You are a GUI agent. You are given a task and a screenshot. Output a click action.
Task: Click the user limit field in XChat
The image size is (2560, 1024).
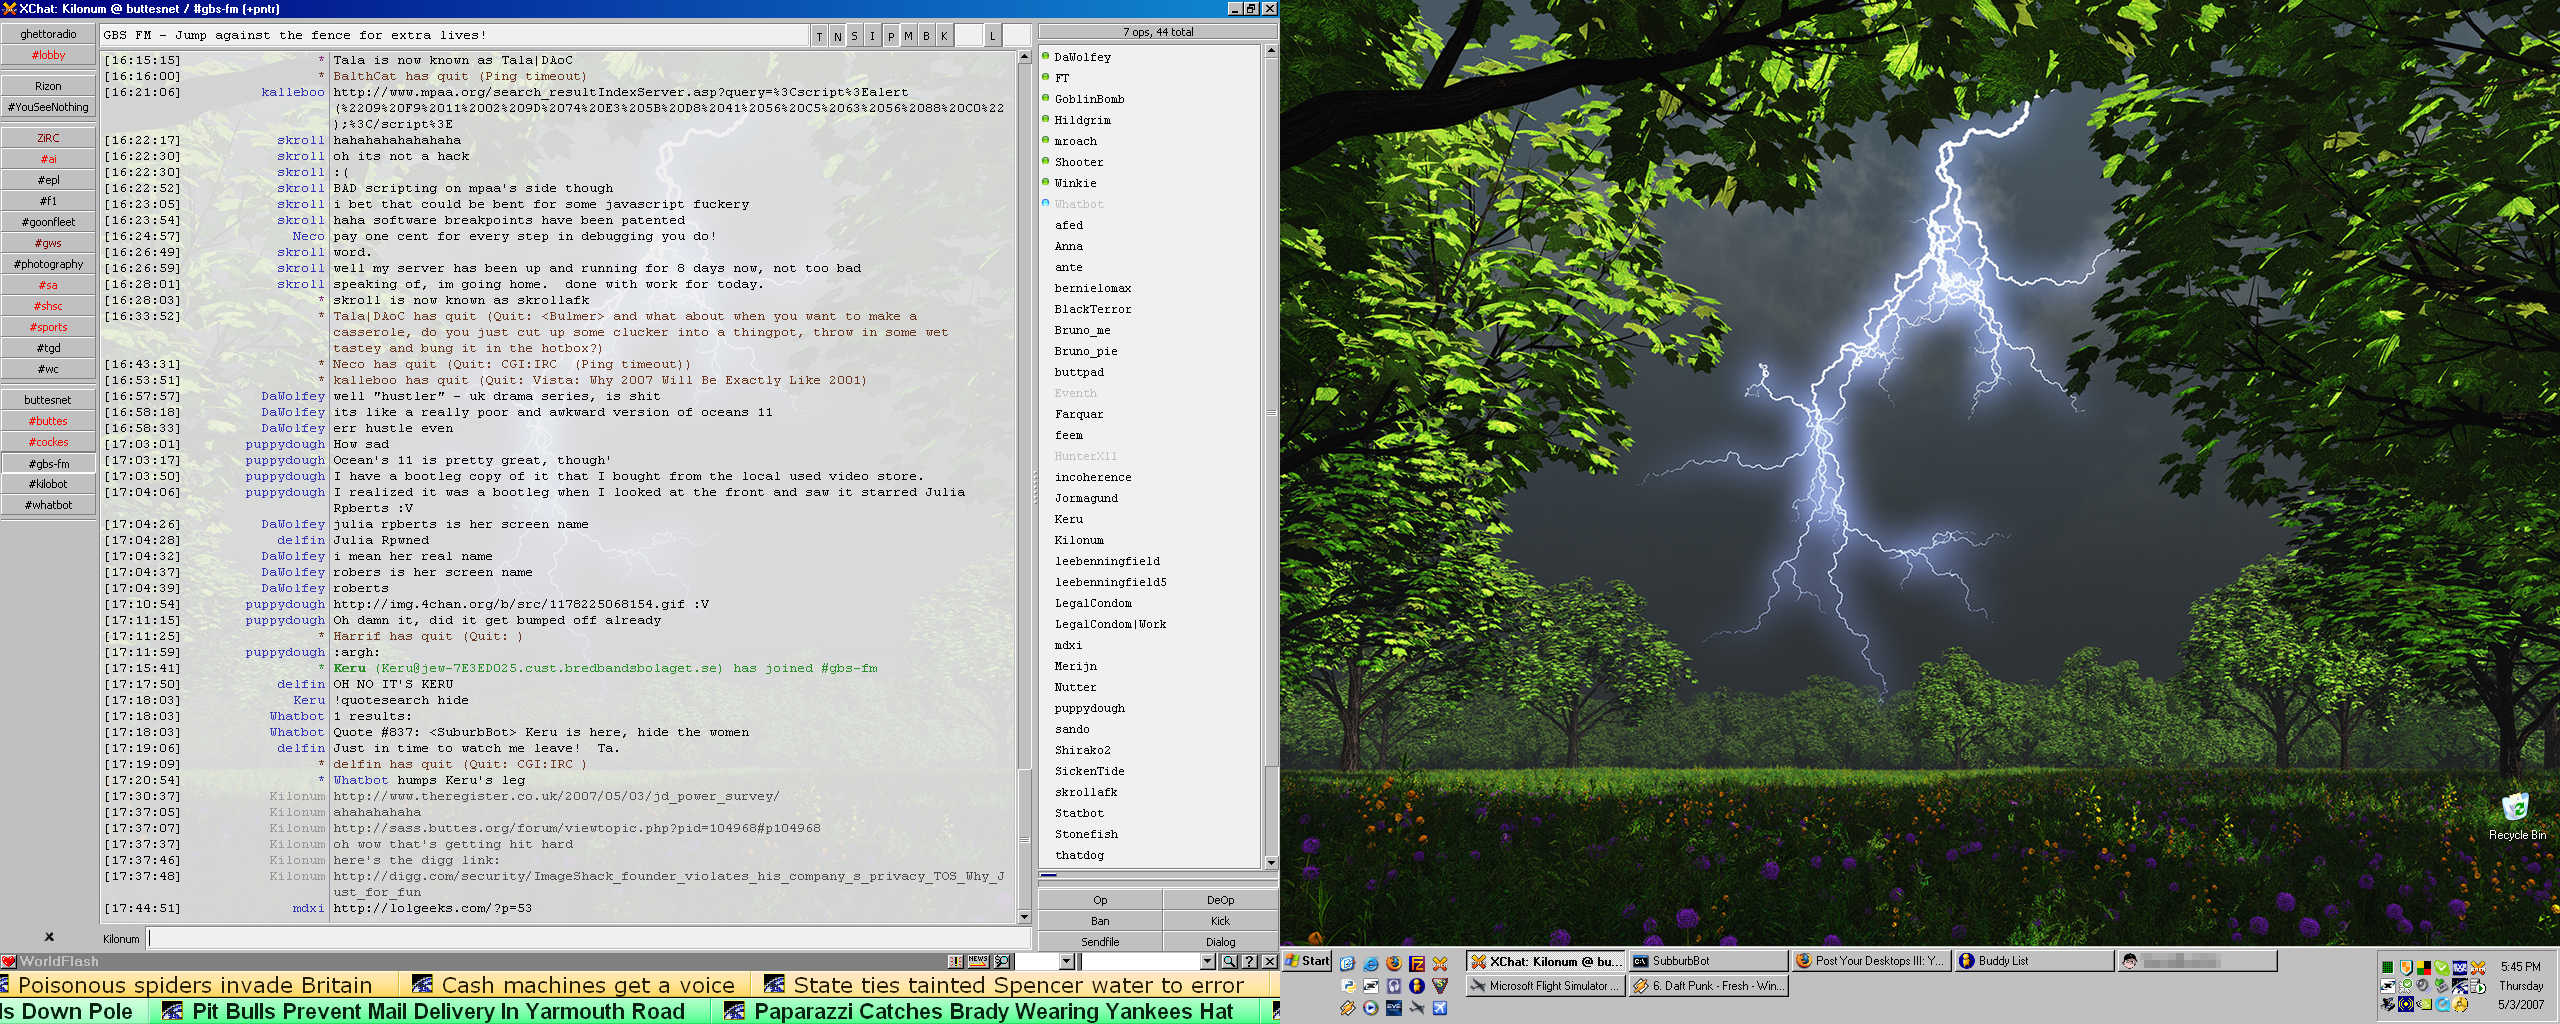pos(1016,36)
